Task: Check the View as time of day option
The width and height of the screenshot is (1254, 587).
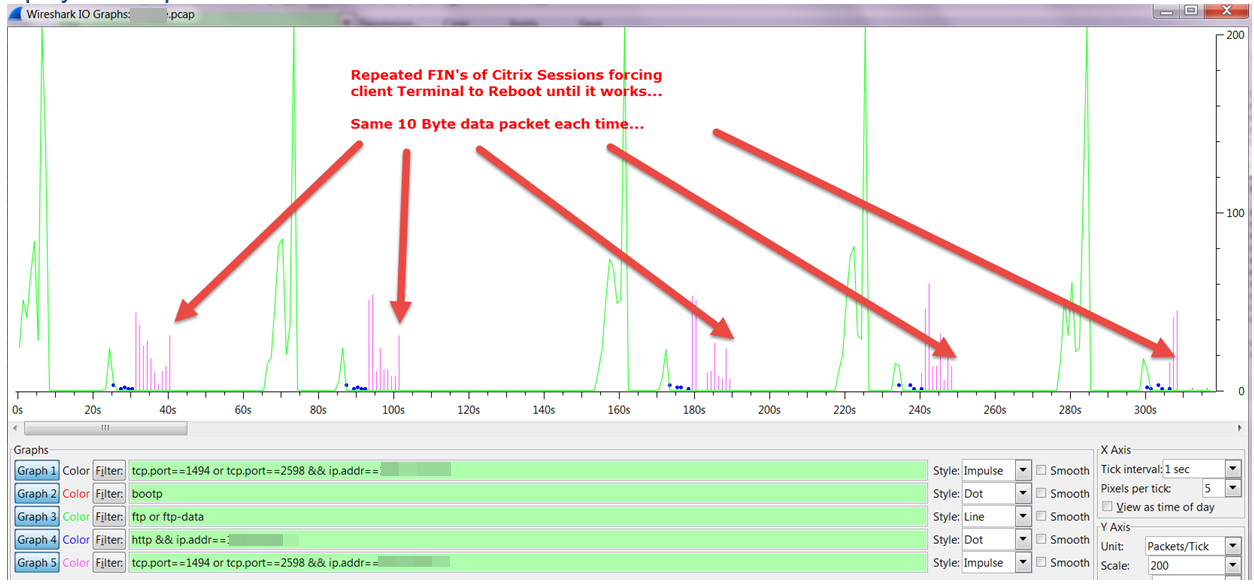Action: [x=1107, y=507]
